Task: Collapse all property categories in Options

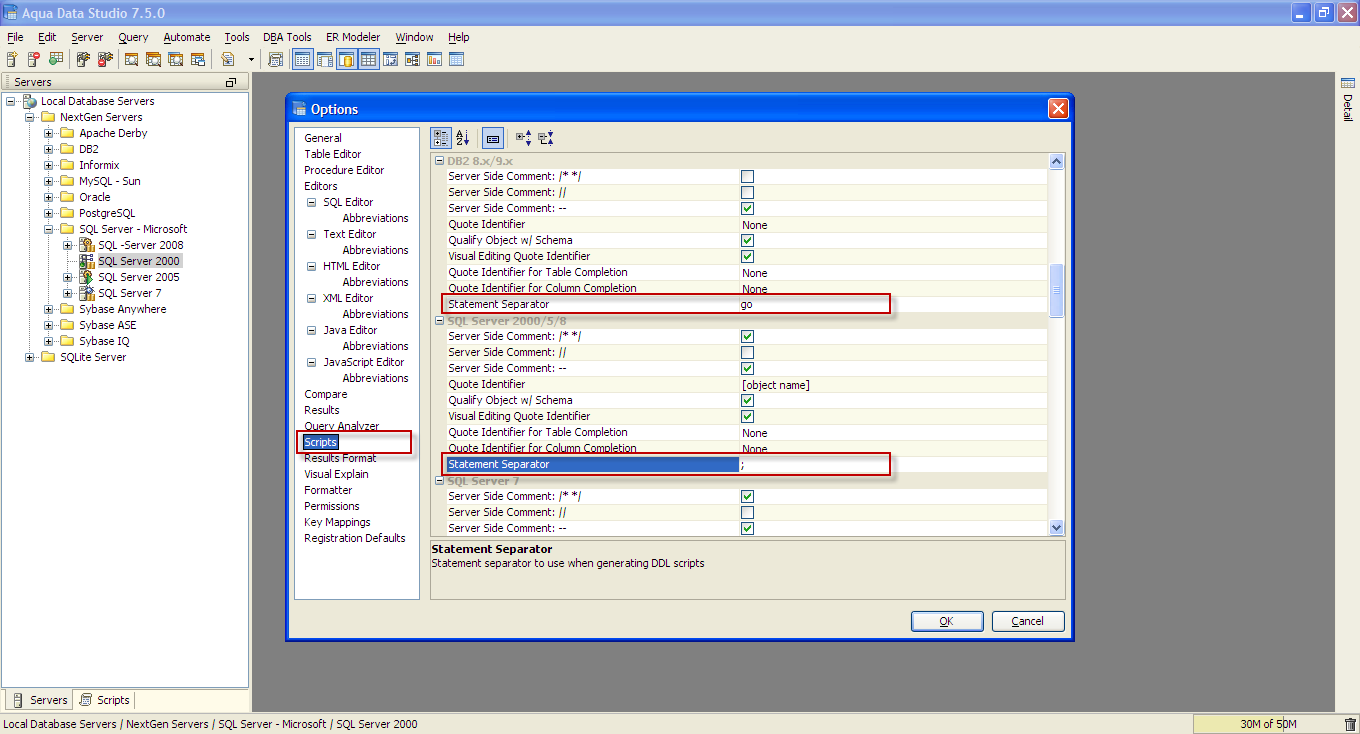Action: 545,138
